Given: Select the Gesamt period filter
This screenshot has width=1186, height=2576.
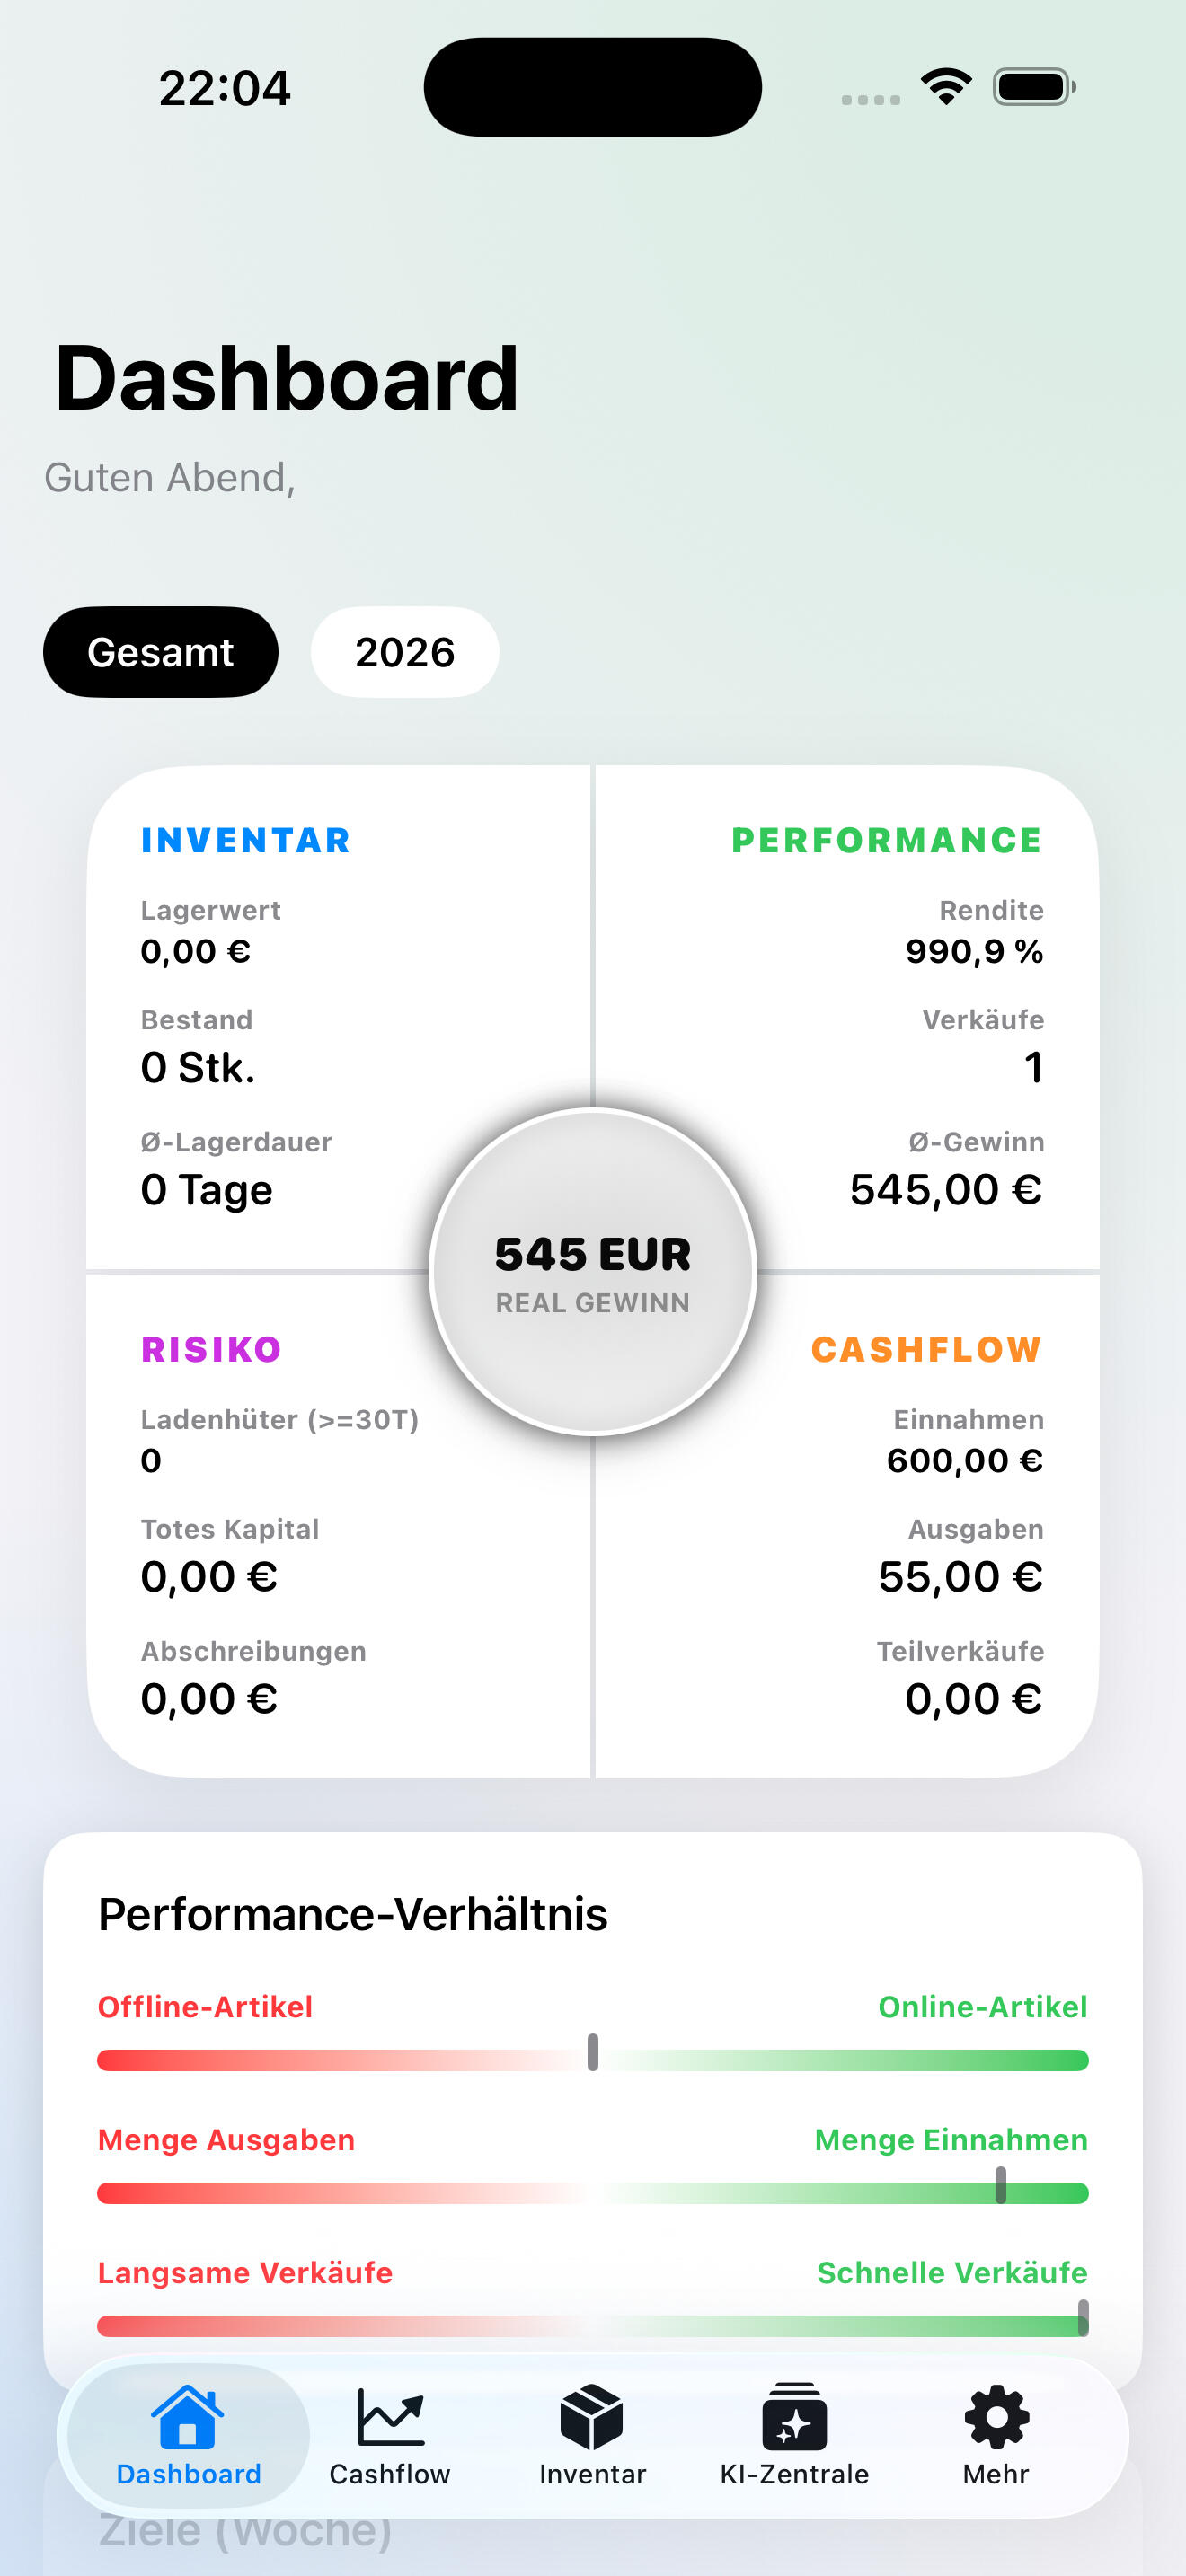Looking at the screenshot, I should pyautogui.click(x=161, y=652).
